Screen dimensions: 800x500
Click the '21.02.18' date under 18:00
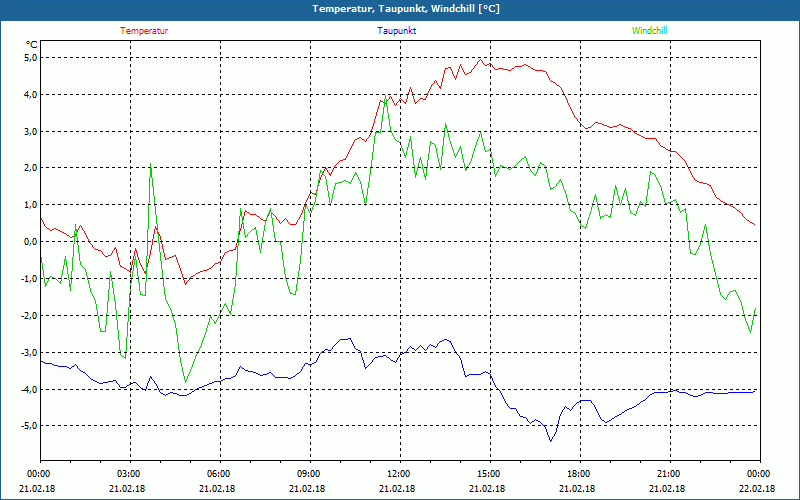[578, 488]
